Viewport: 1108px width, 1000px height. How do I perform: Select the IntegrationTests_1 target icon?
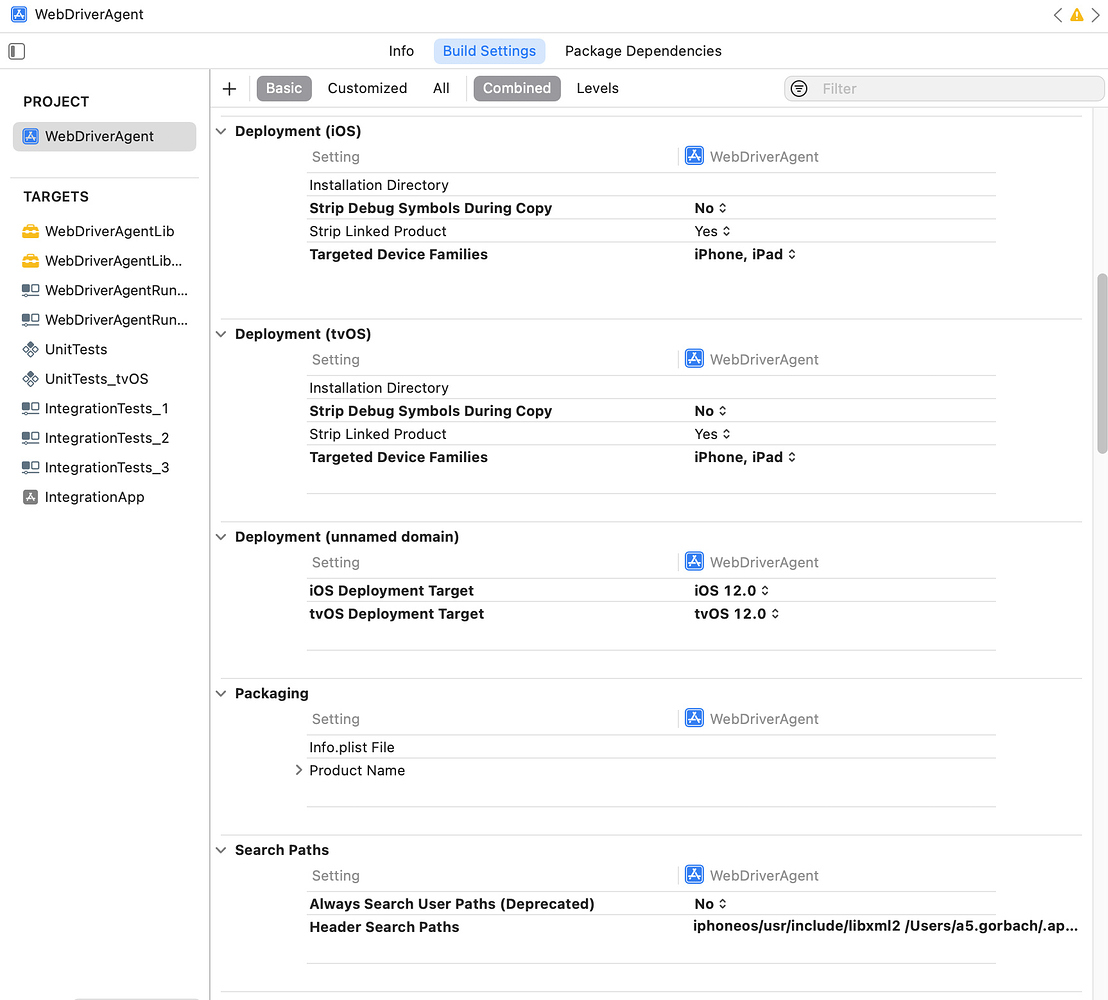pyautogui.click(x=30, y=408)
